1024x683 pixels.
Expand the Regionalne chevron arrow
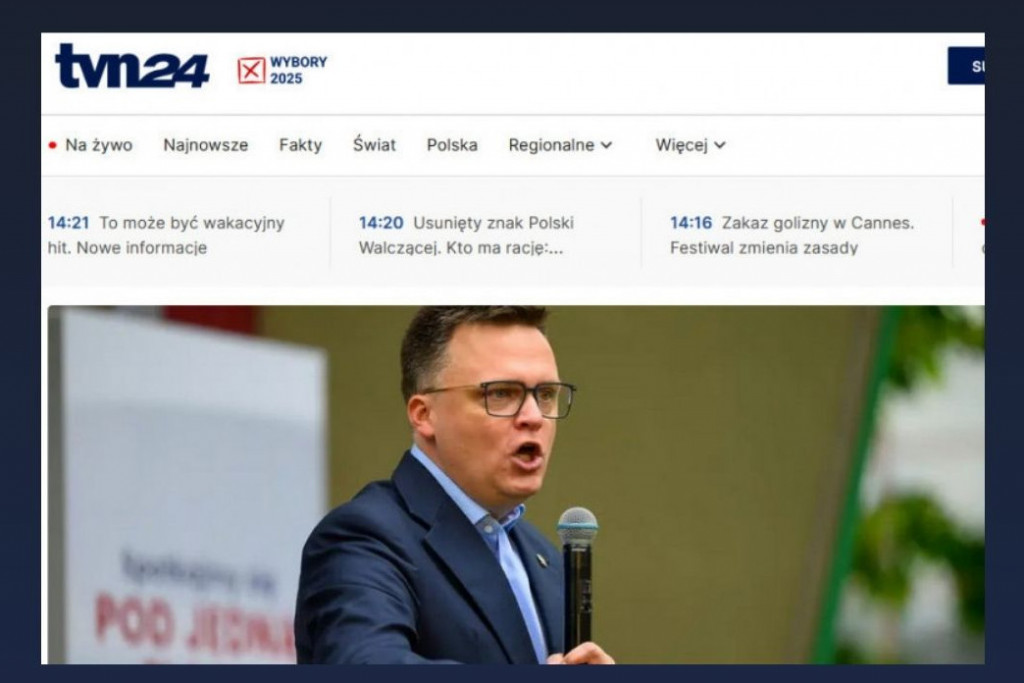coord(607,145)
